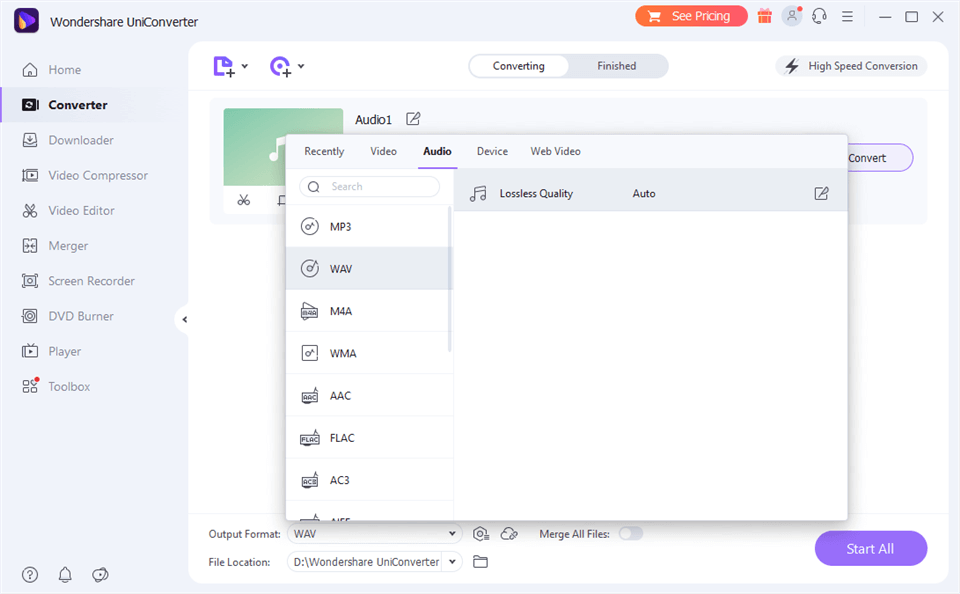Choose the FLAC audio format
Viewport: 960px width, 594px height.
(x=369, y=438)
